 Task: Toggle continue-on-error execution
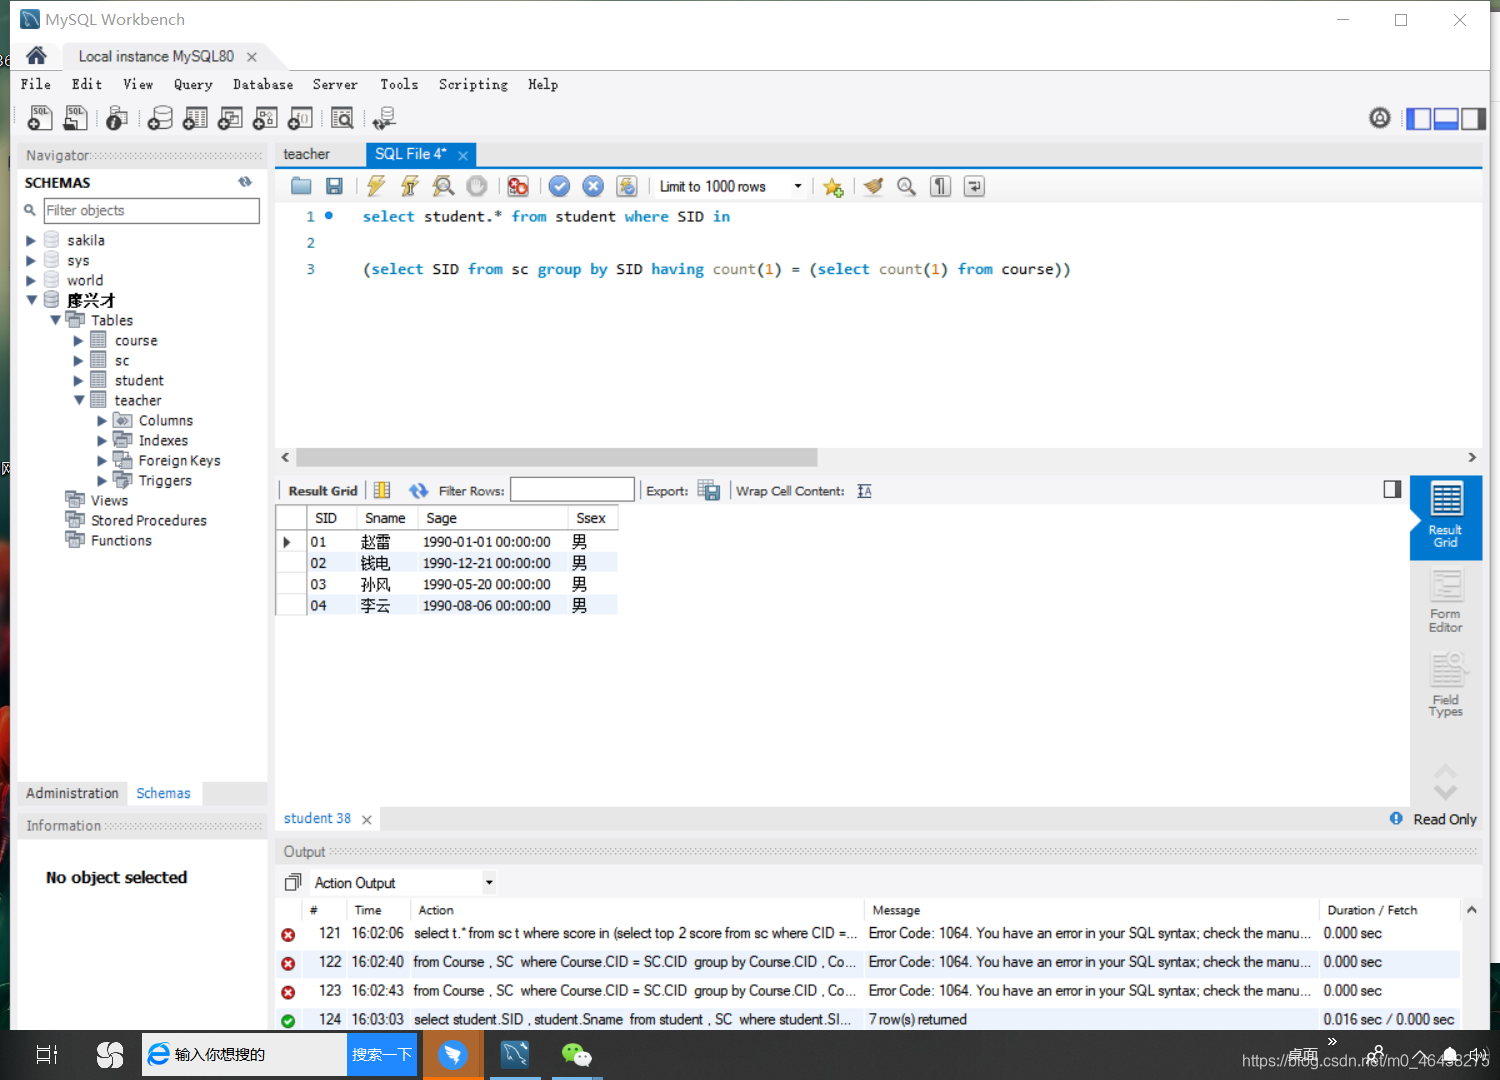pos(518,186)
